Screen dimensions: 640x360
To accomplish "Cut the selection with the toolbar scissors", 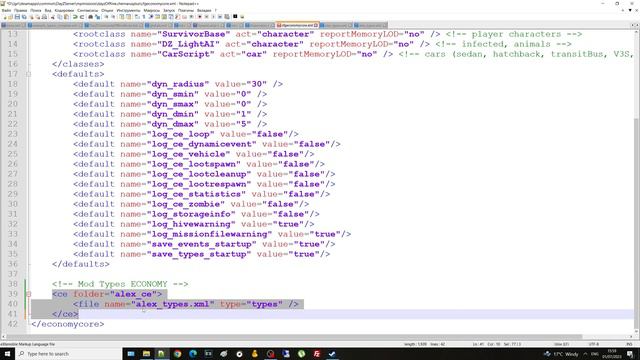I will click(52, 17).
